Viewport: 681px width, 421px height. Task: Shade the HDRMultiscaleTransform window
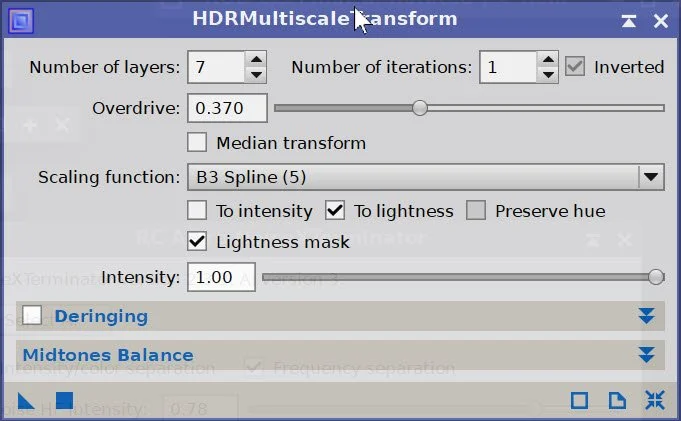(x=628, y=20)
